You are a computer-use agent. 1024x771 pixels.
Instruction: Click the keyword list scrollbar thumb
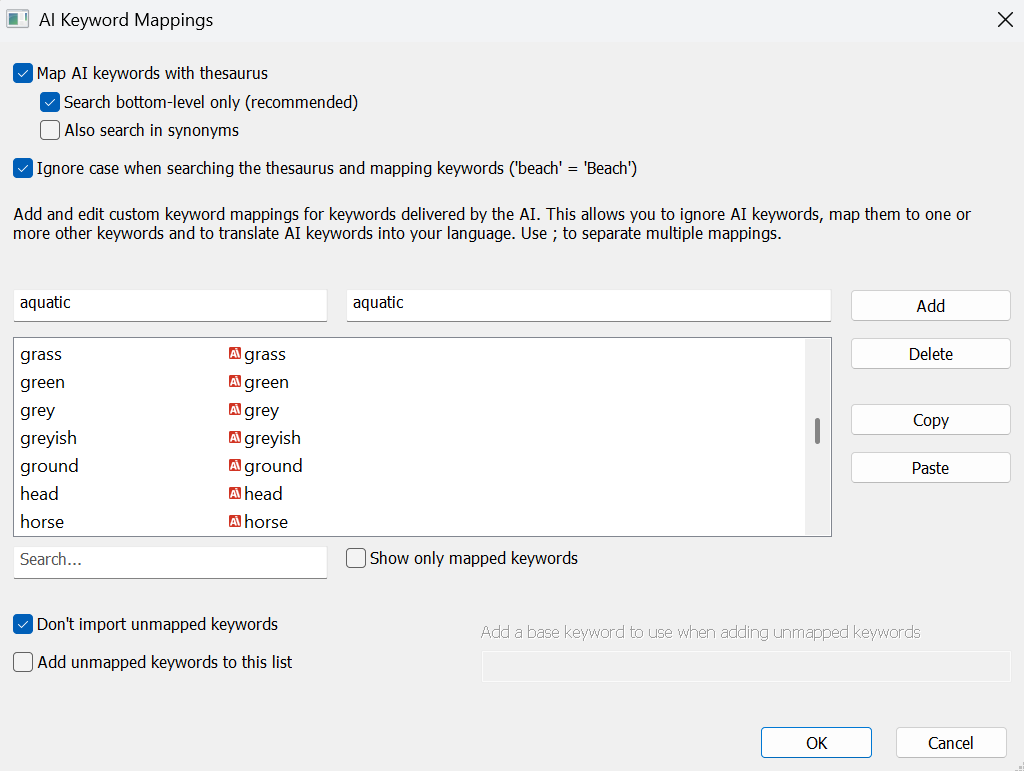tap(817, 431)
